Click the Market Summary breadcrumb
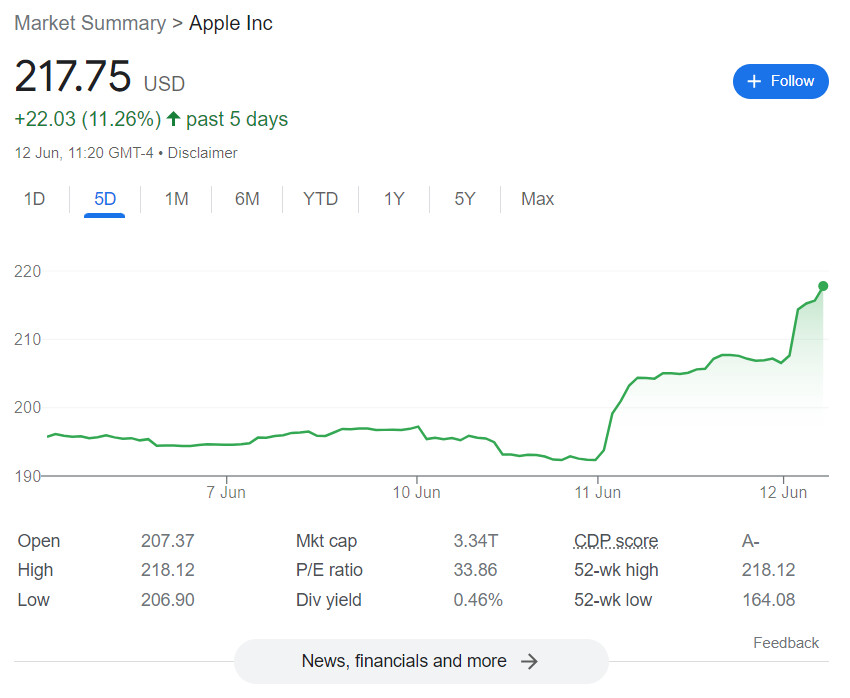850x698 pixels. [x=90, y=23]
